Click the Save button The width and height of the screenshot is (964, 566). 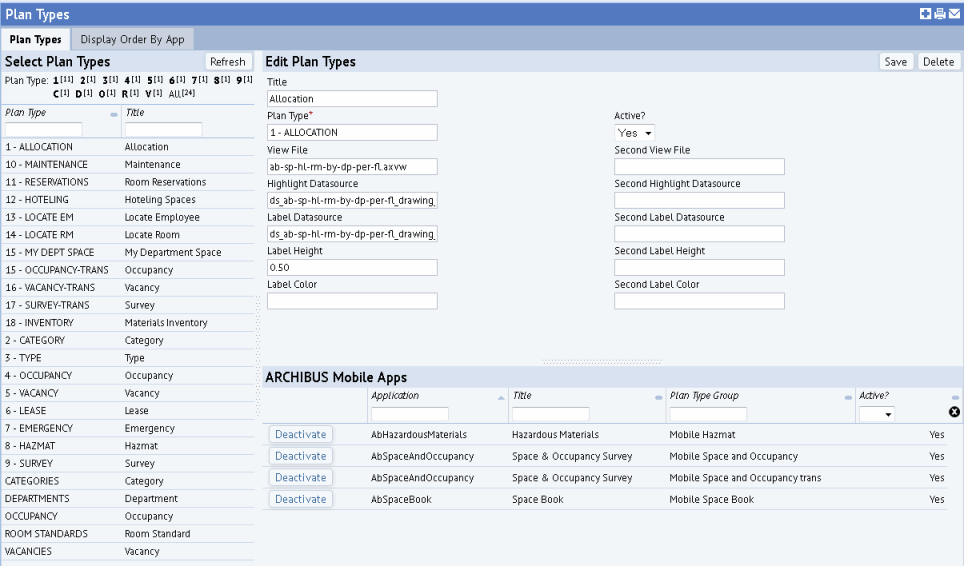coord(896,62)
